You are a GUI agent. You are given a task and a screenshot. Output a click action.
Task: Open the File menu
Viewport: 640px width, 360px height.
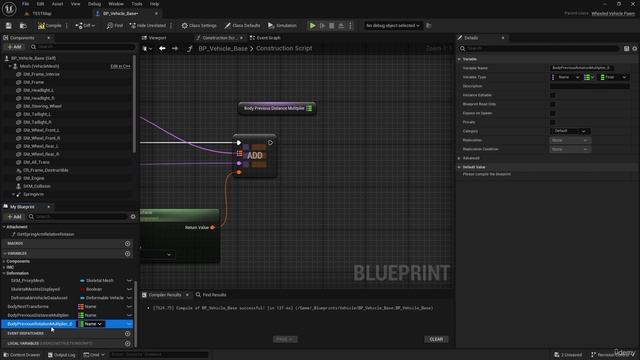[x=25, y=4]
